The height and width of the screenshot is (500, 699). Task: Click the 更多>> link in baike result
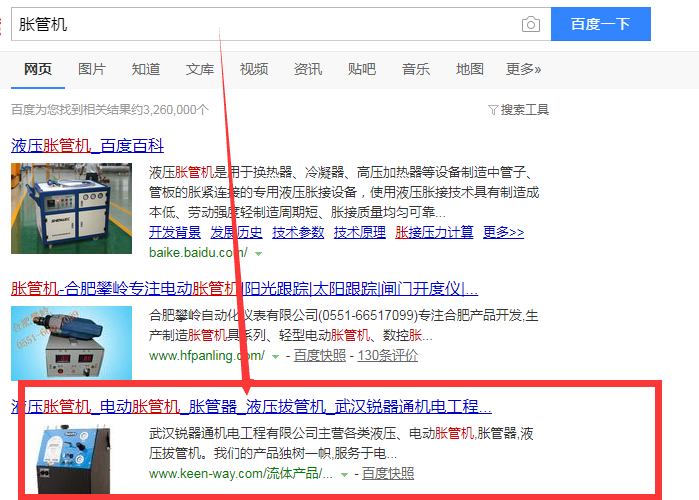[x=503, y=232]
